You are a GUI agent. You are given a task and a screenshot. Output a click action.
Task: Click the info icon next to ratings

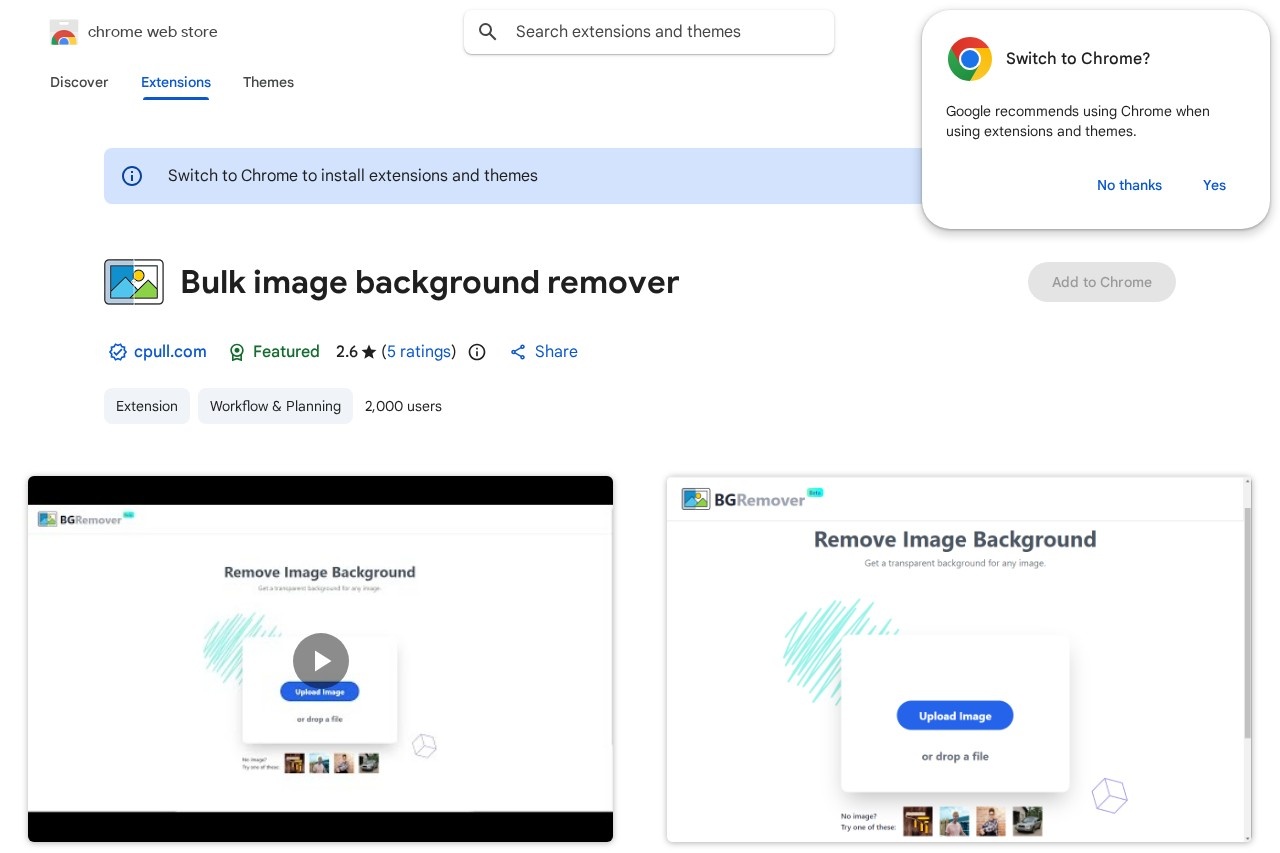pos(477,352)
